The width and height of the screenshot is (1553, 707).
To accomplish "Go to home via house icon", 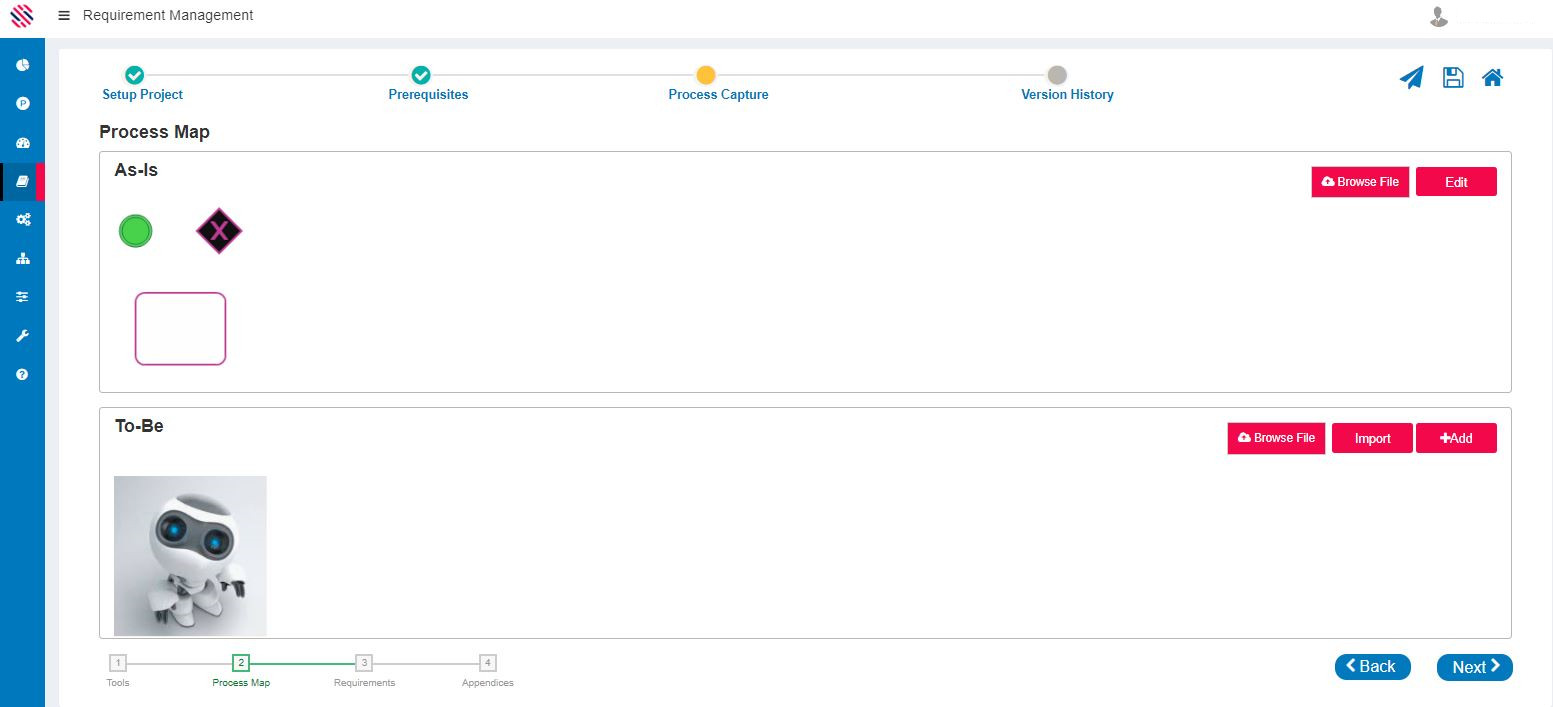I will pyautogui.click(x=1492, y=78).
